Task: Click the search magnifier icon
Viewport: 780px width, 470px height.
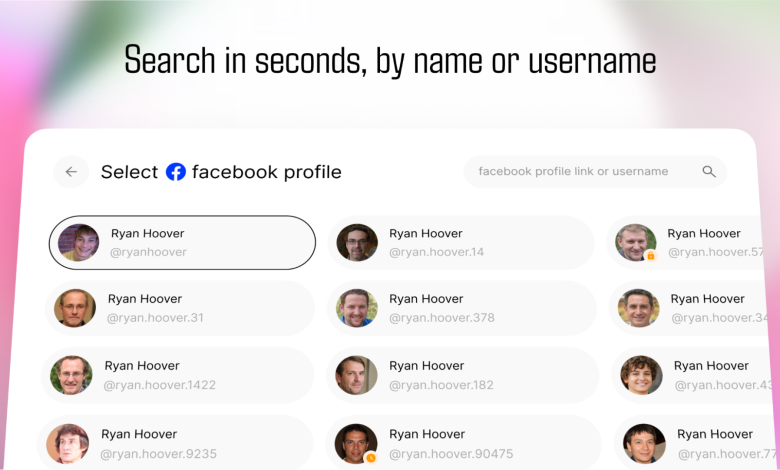Action: 709,172
